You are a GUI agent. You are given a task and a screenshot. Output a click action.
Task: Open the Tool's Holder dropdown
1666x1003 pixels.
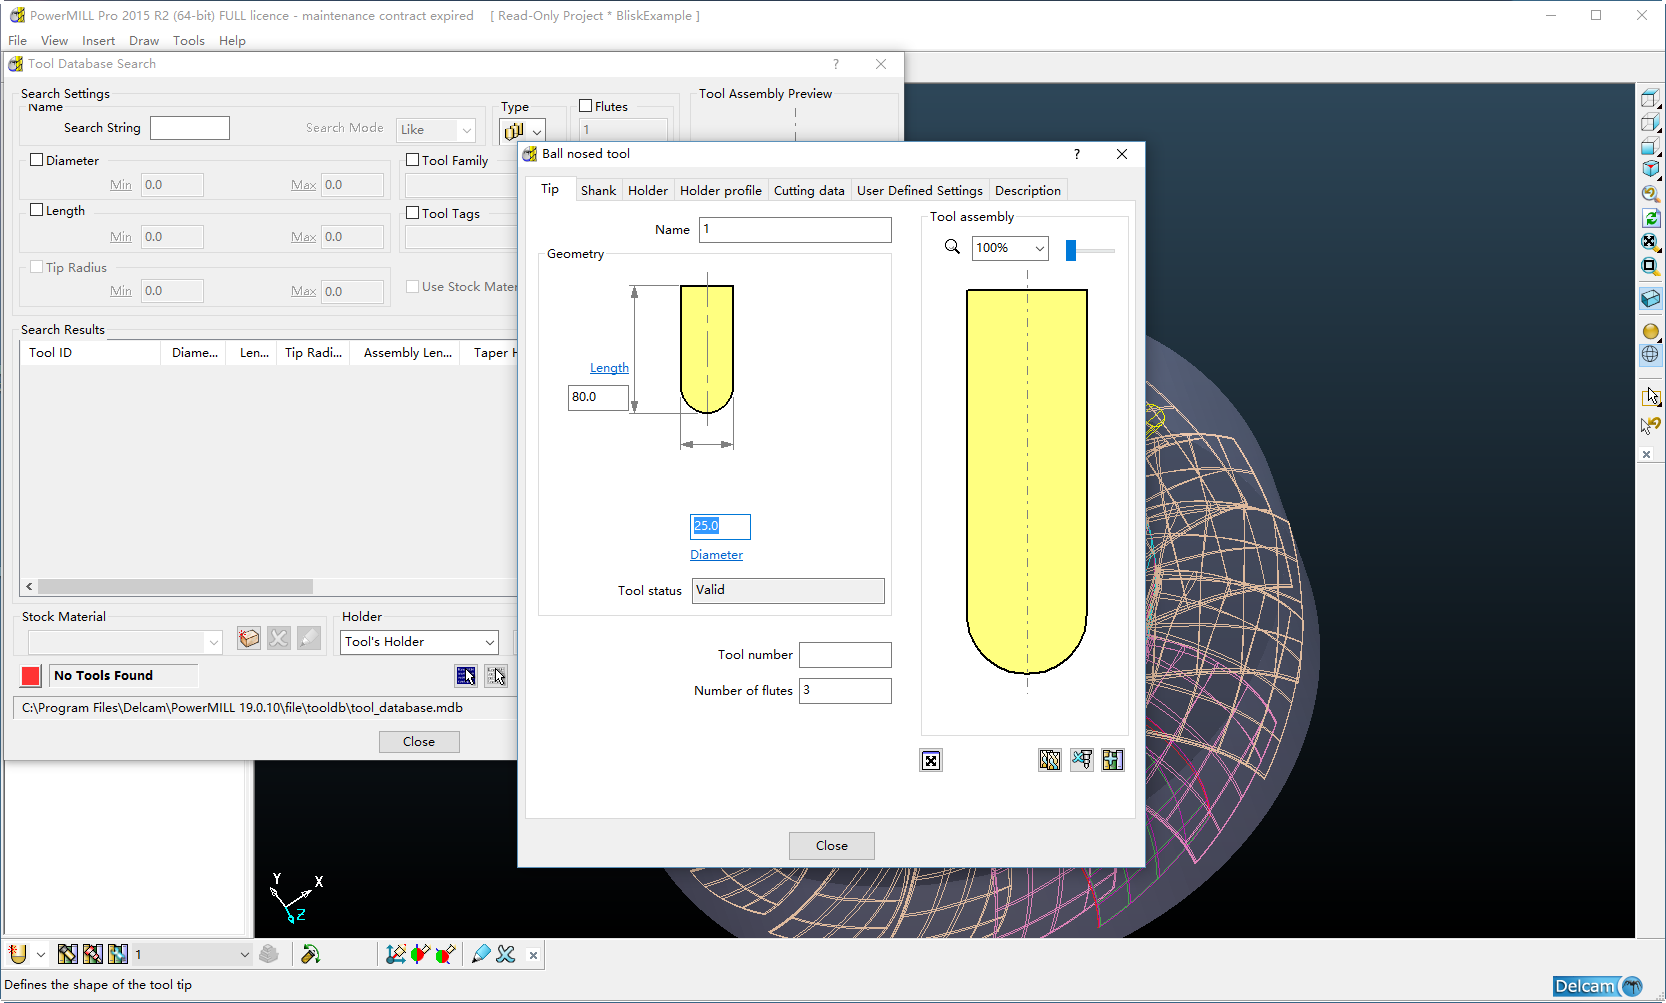coord(420,642)
